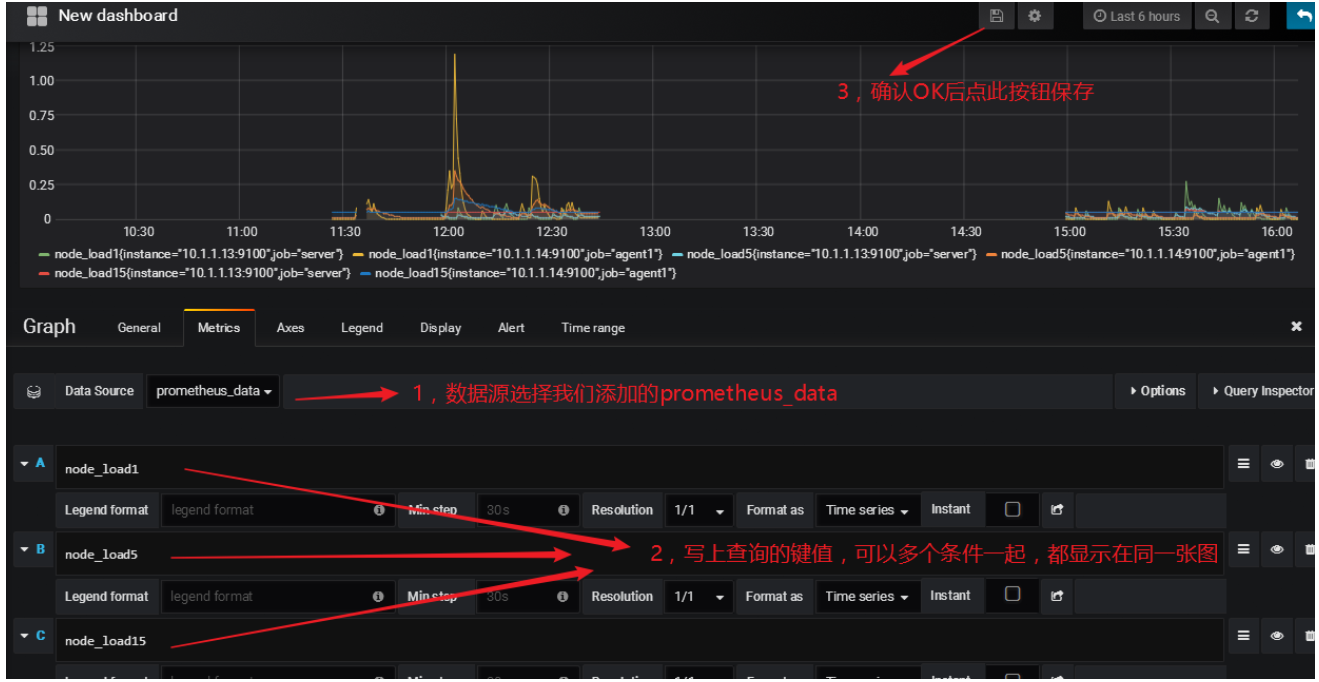Viewport: 1319px width, 682px height.
Task: Open Format as Time series dropdown in query B
Action: (867, 596)
